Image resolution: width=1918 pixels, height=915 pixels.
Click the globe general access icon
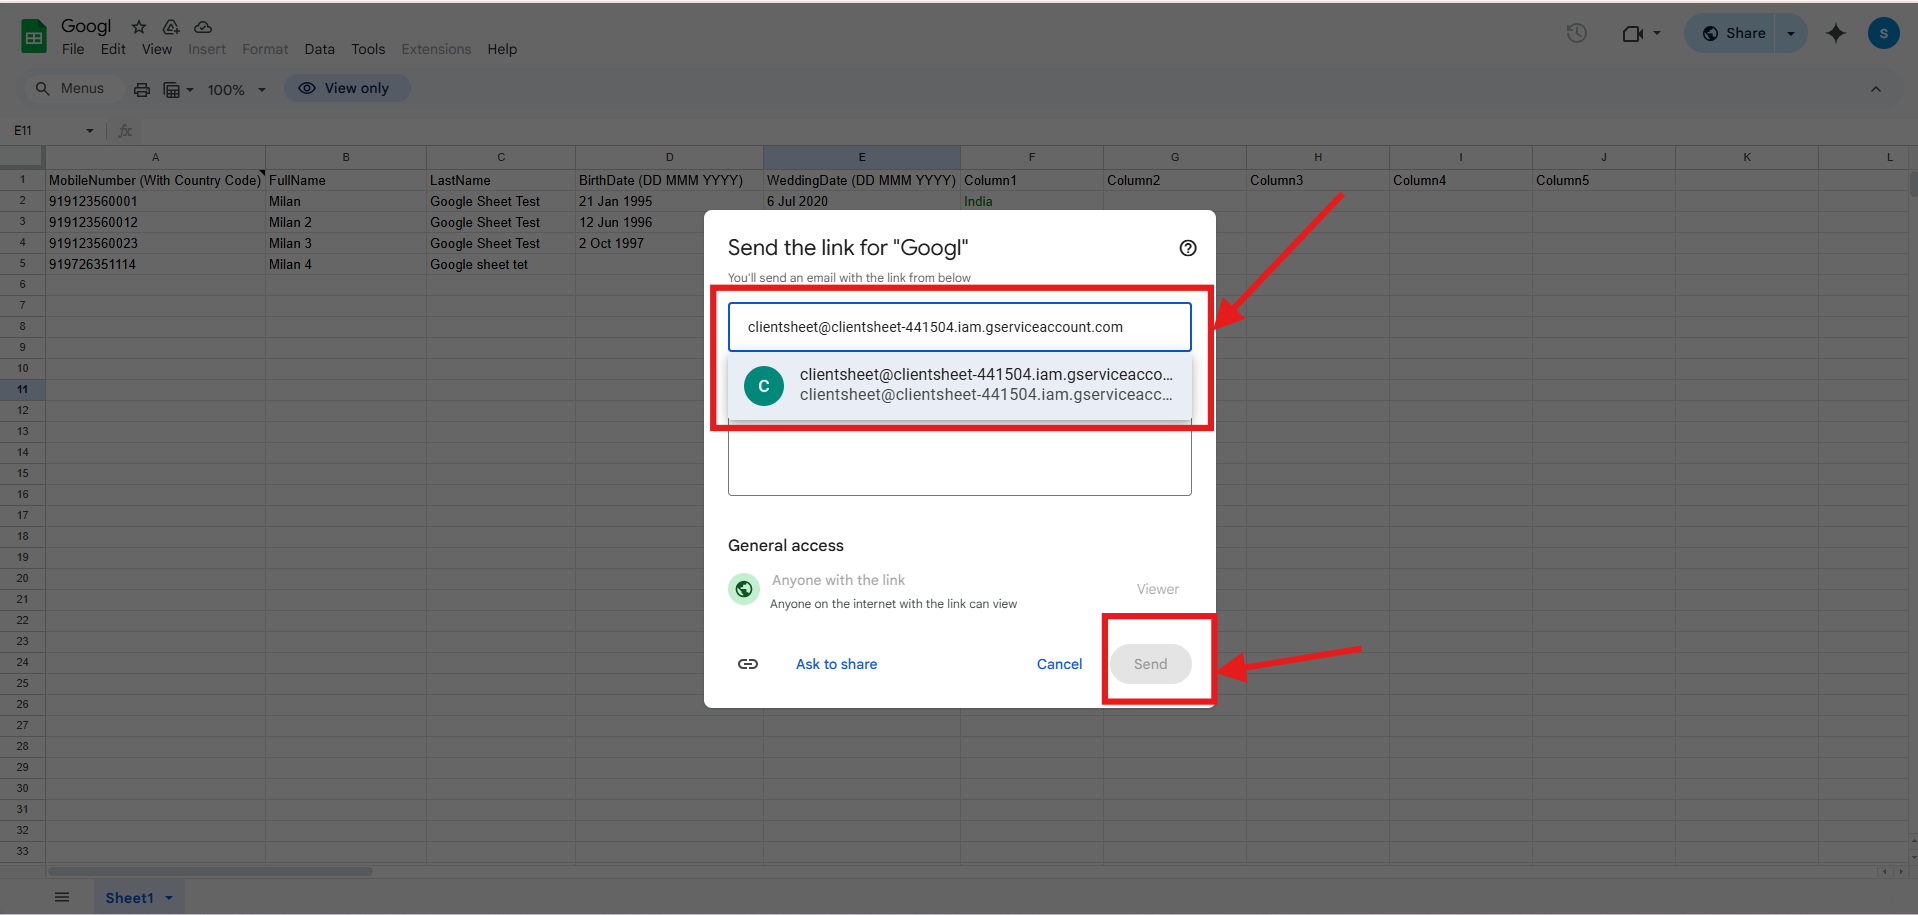pyautogui.click(x=744, y=589)
